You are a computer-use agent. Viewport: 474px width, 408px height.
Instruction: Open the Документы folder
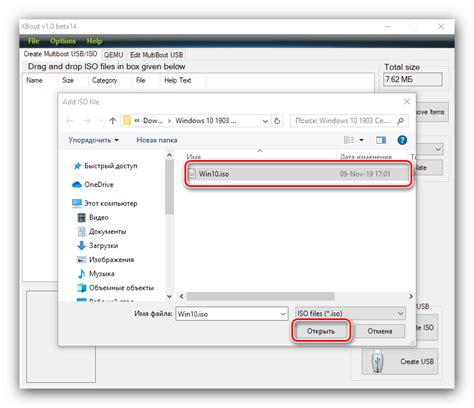tap(102, 231)
